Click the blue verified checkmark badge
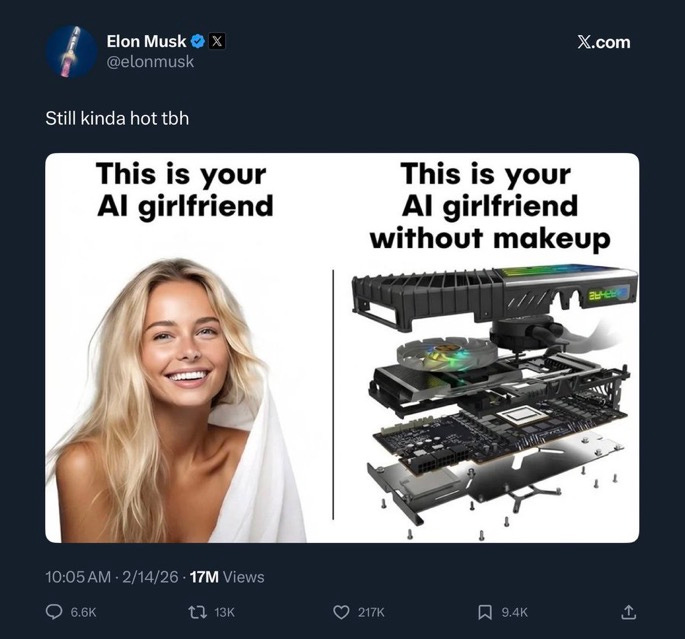 coord(198,41)
